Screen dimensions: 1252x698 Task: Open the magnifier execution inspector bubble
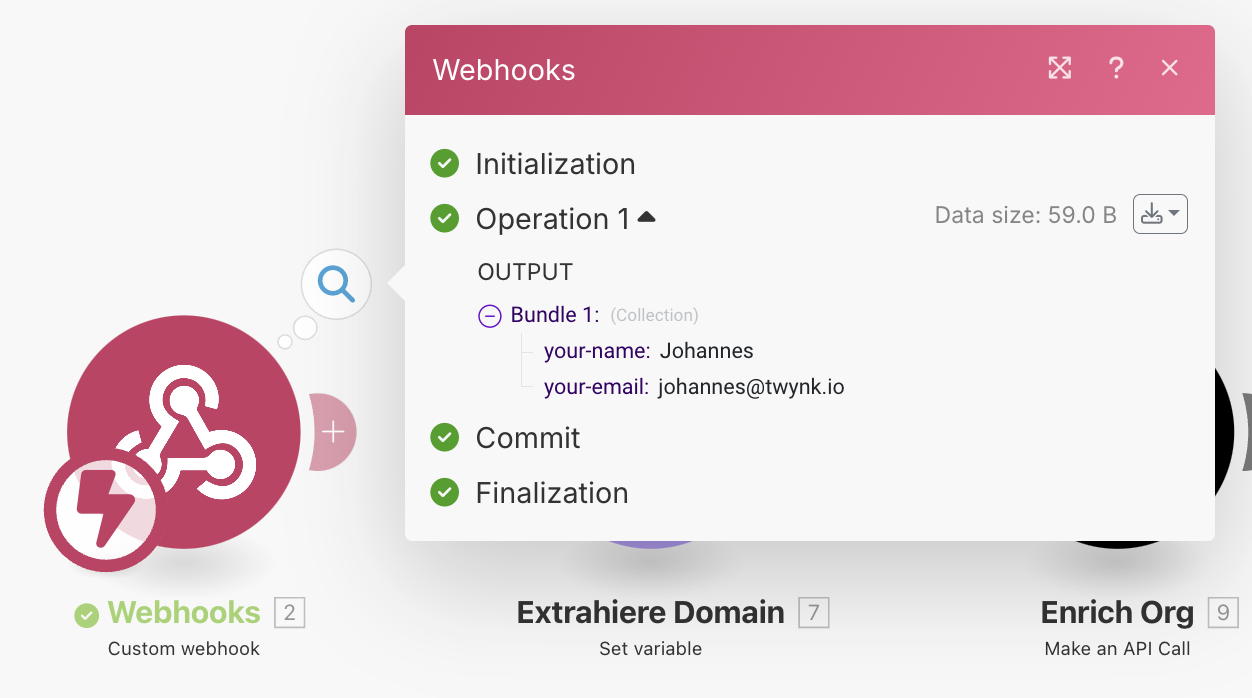(336, 285)
